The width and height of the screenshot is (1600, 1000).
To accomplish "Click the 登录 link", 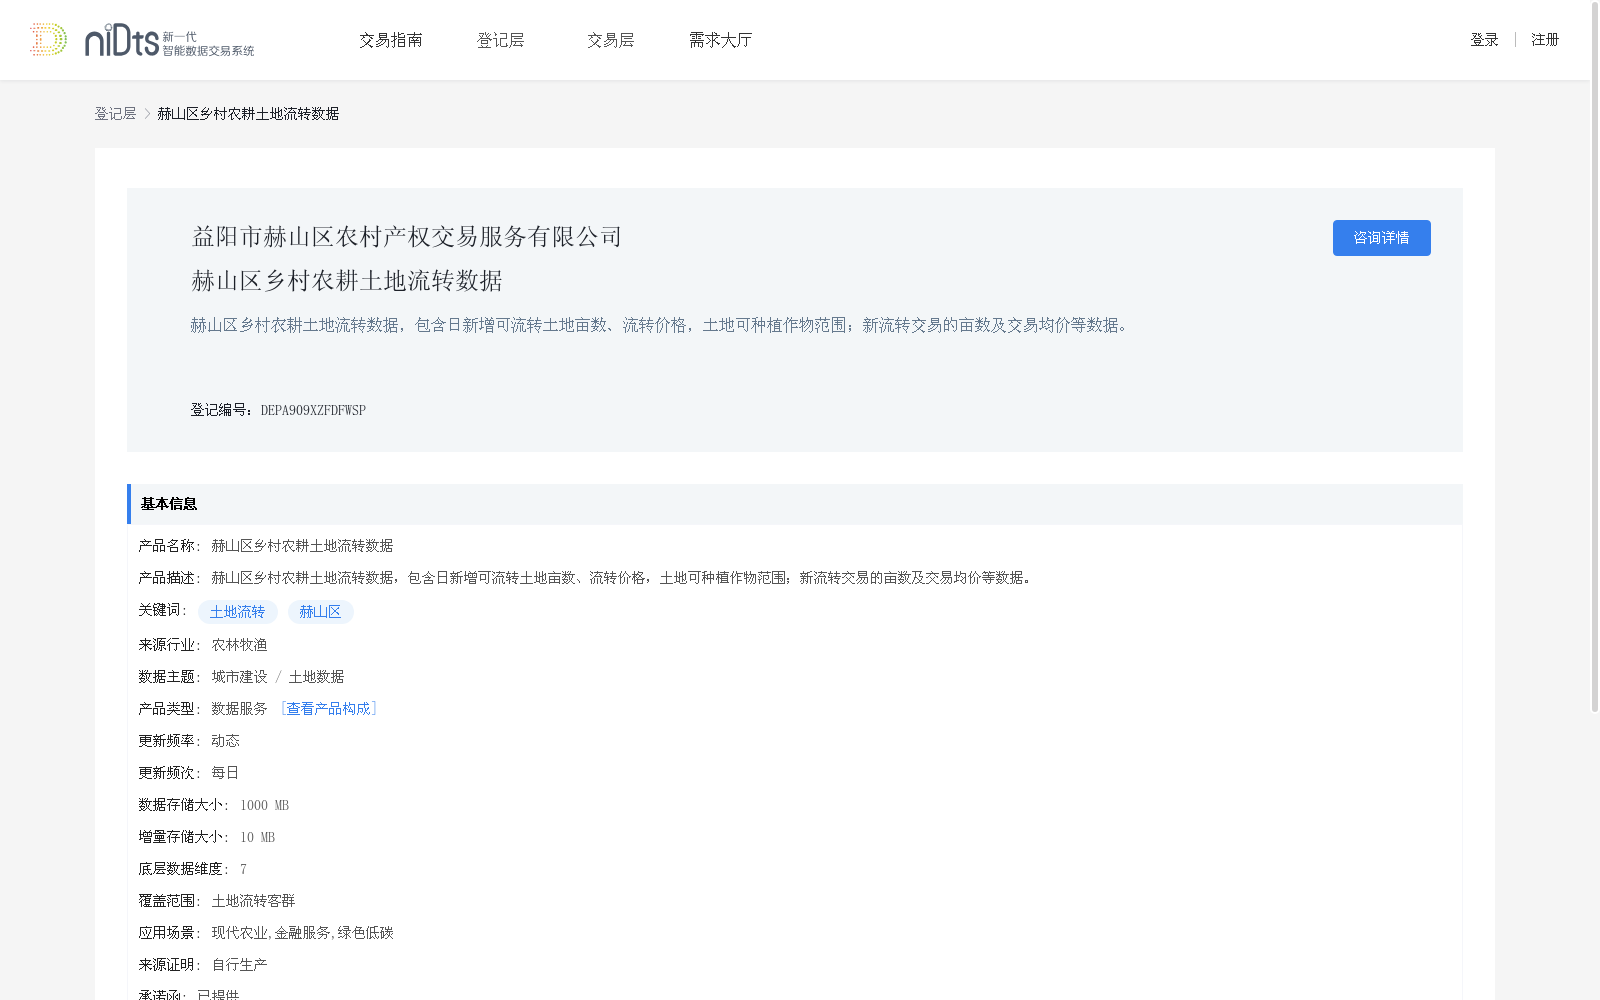I will pos(1484,40).
